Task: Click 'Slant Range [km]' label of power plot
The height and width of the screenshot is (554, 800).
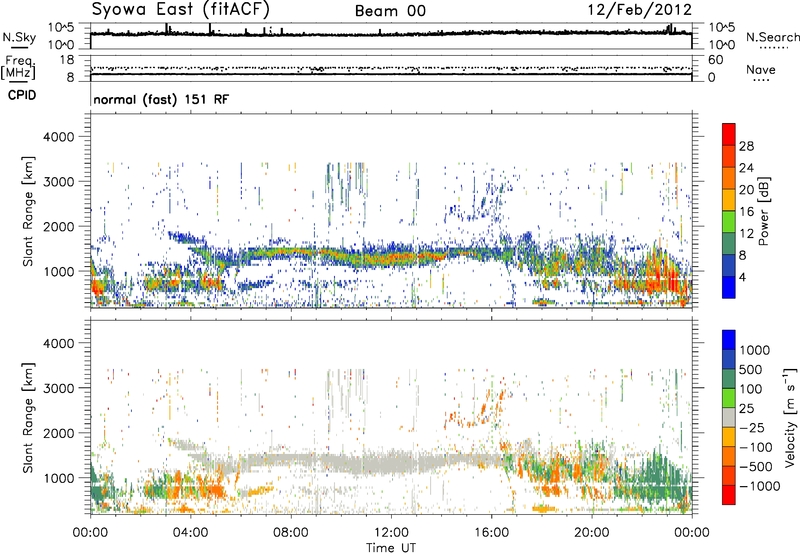Action: coord(28,211)
